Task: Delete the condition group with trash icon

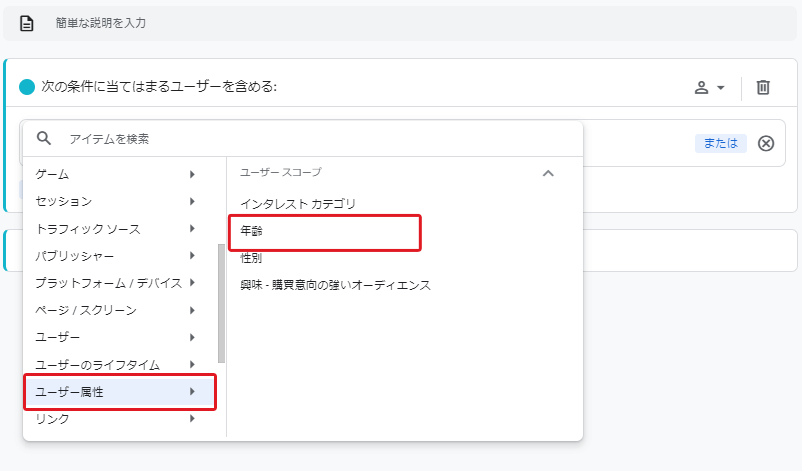Action: point(763,87)
